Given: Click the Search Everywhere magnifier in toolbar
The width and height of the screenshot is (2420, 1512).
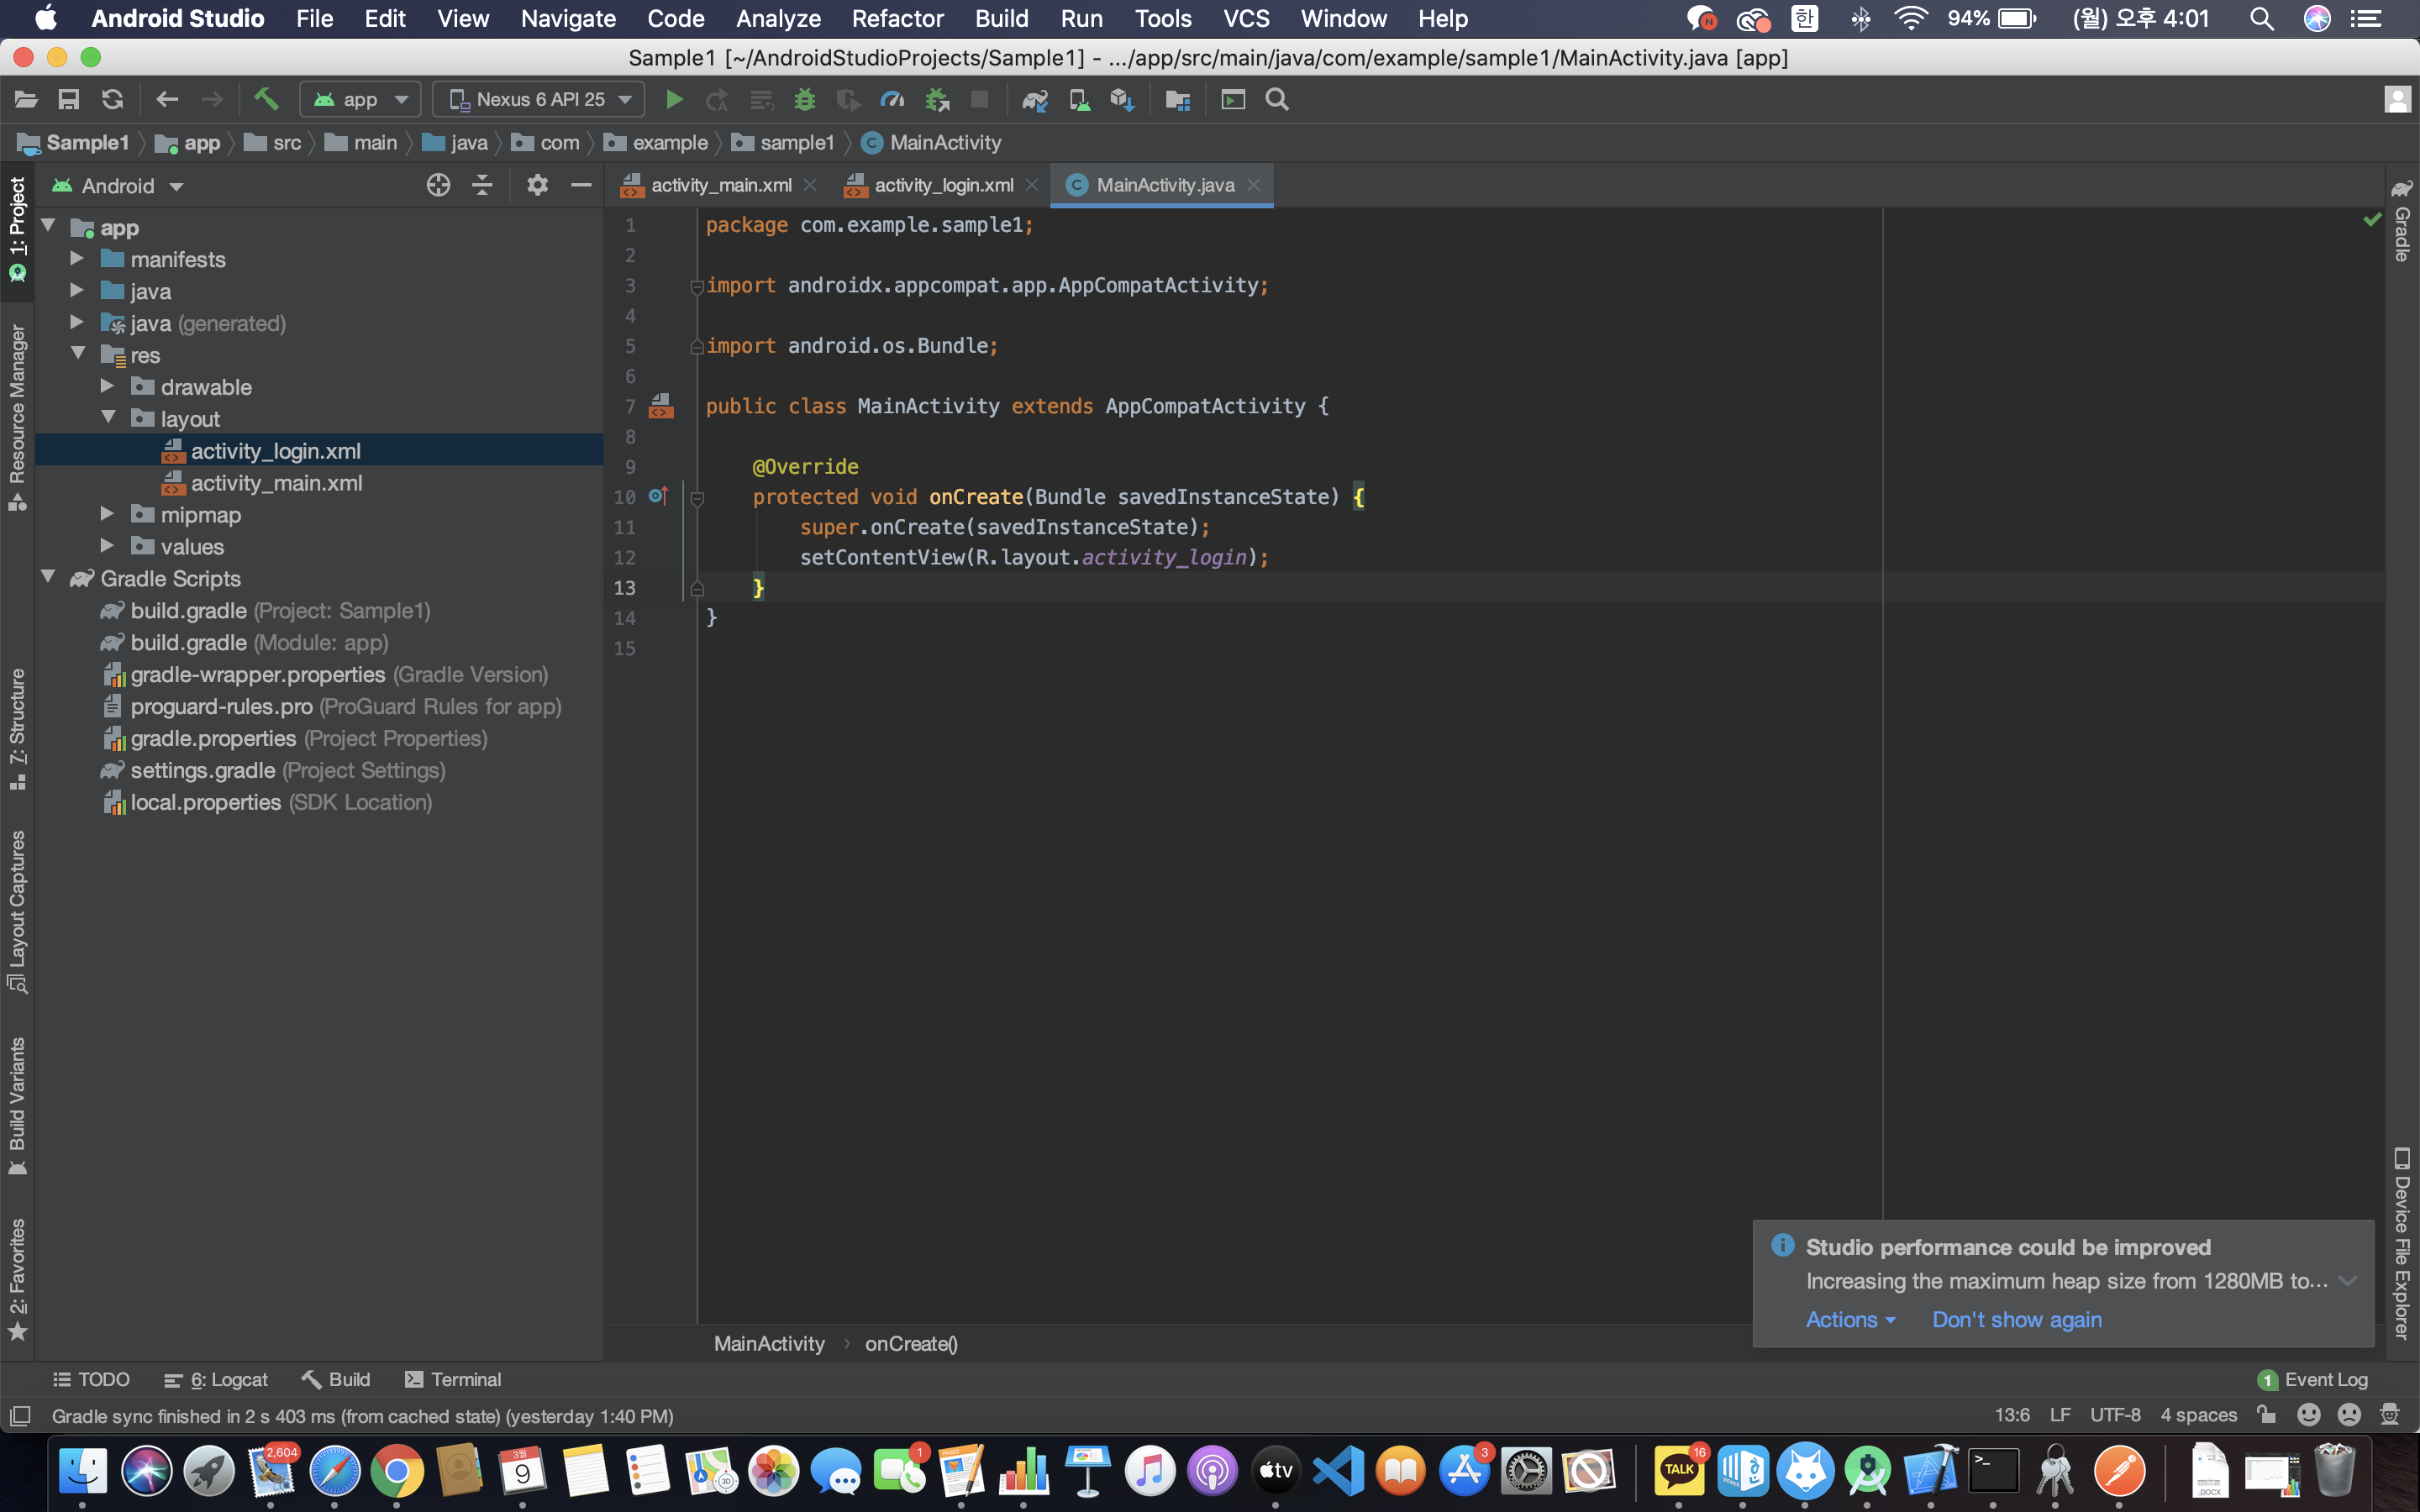Looking at the screenshot, I should (1277, 99).
